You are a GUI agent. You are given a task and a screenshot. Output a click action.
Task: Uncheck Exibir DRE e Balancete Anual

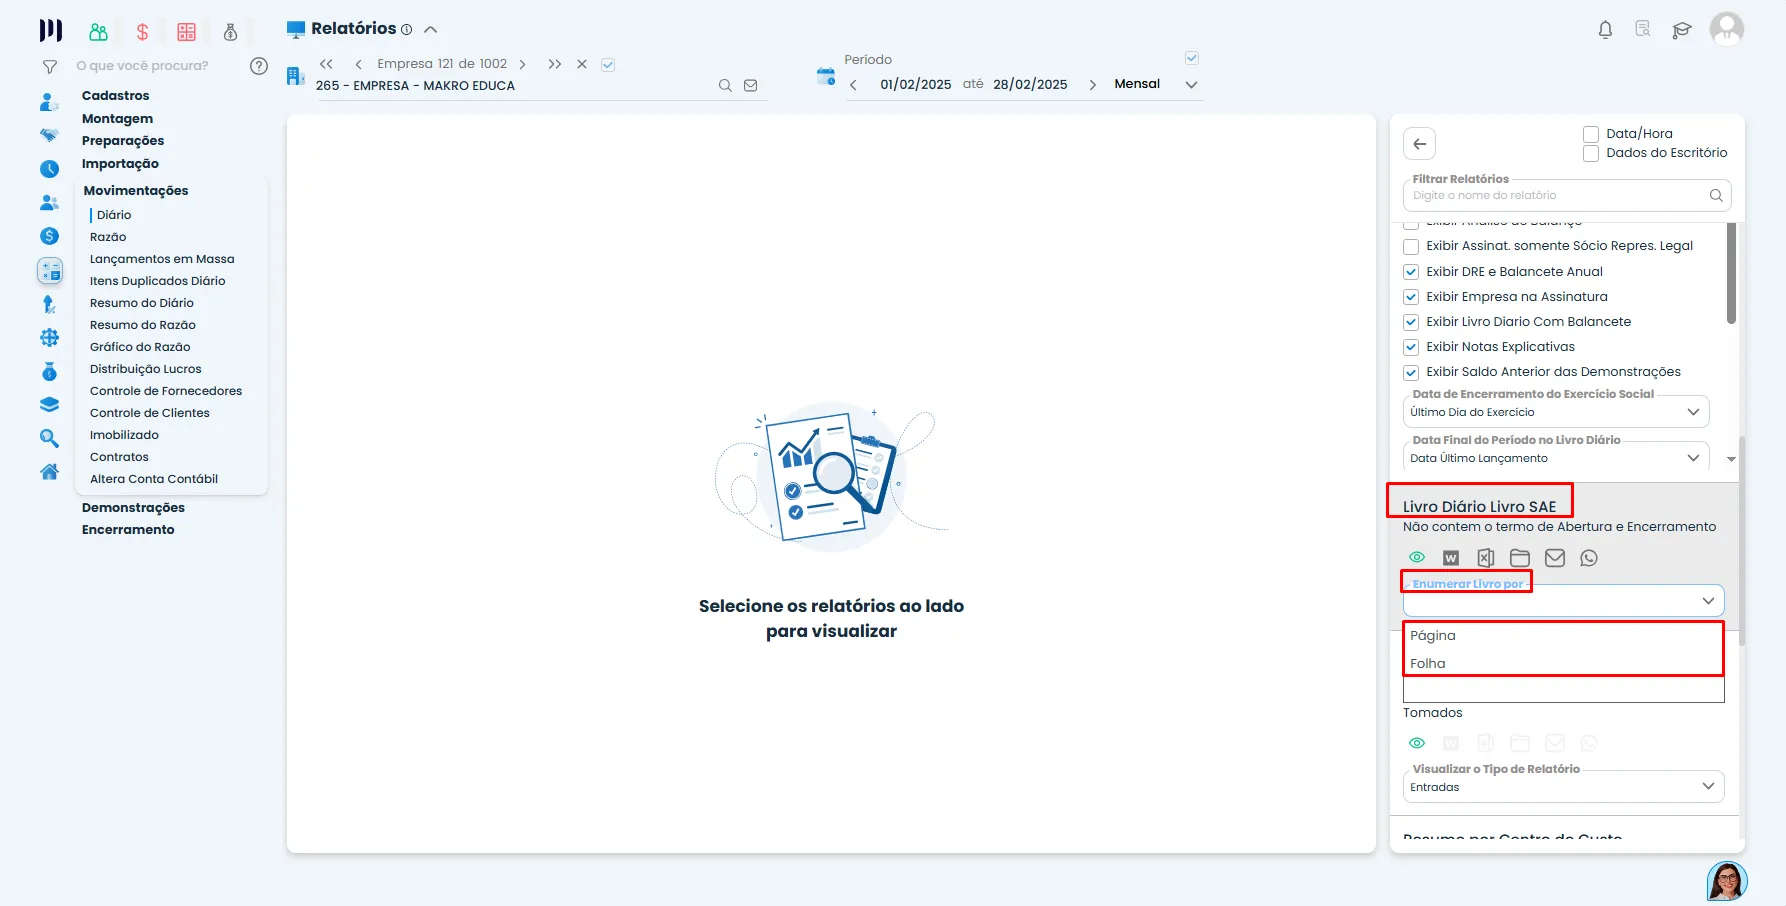pos(1411,272)
